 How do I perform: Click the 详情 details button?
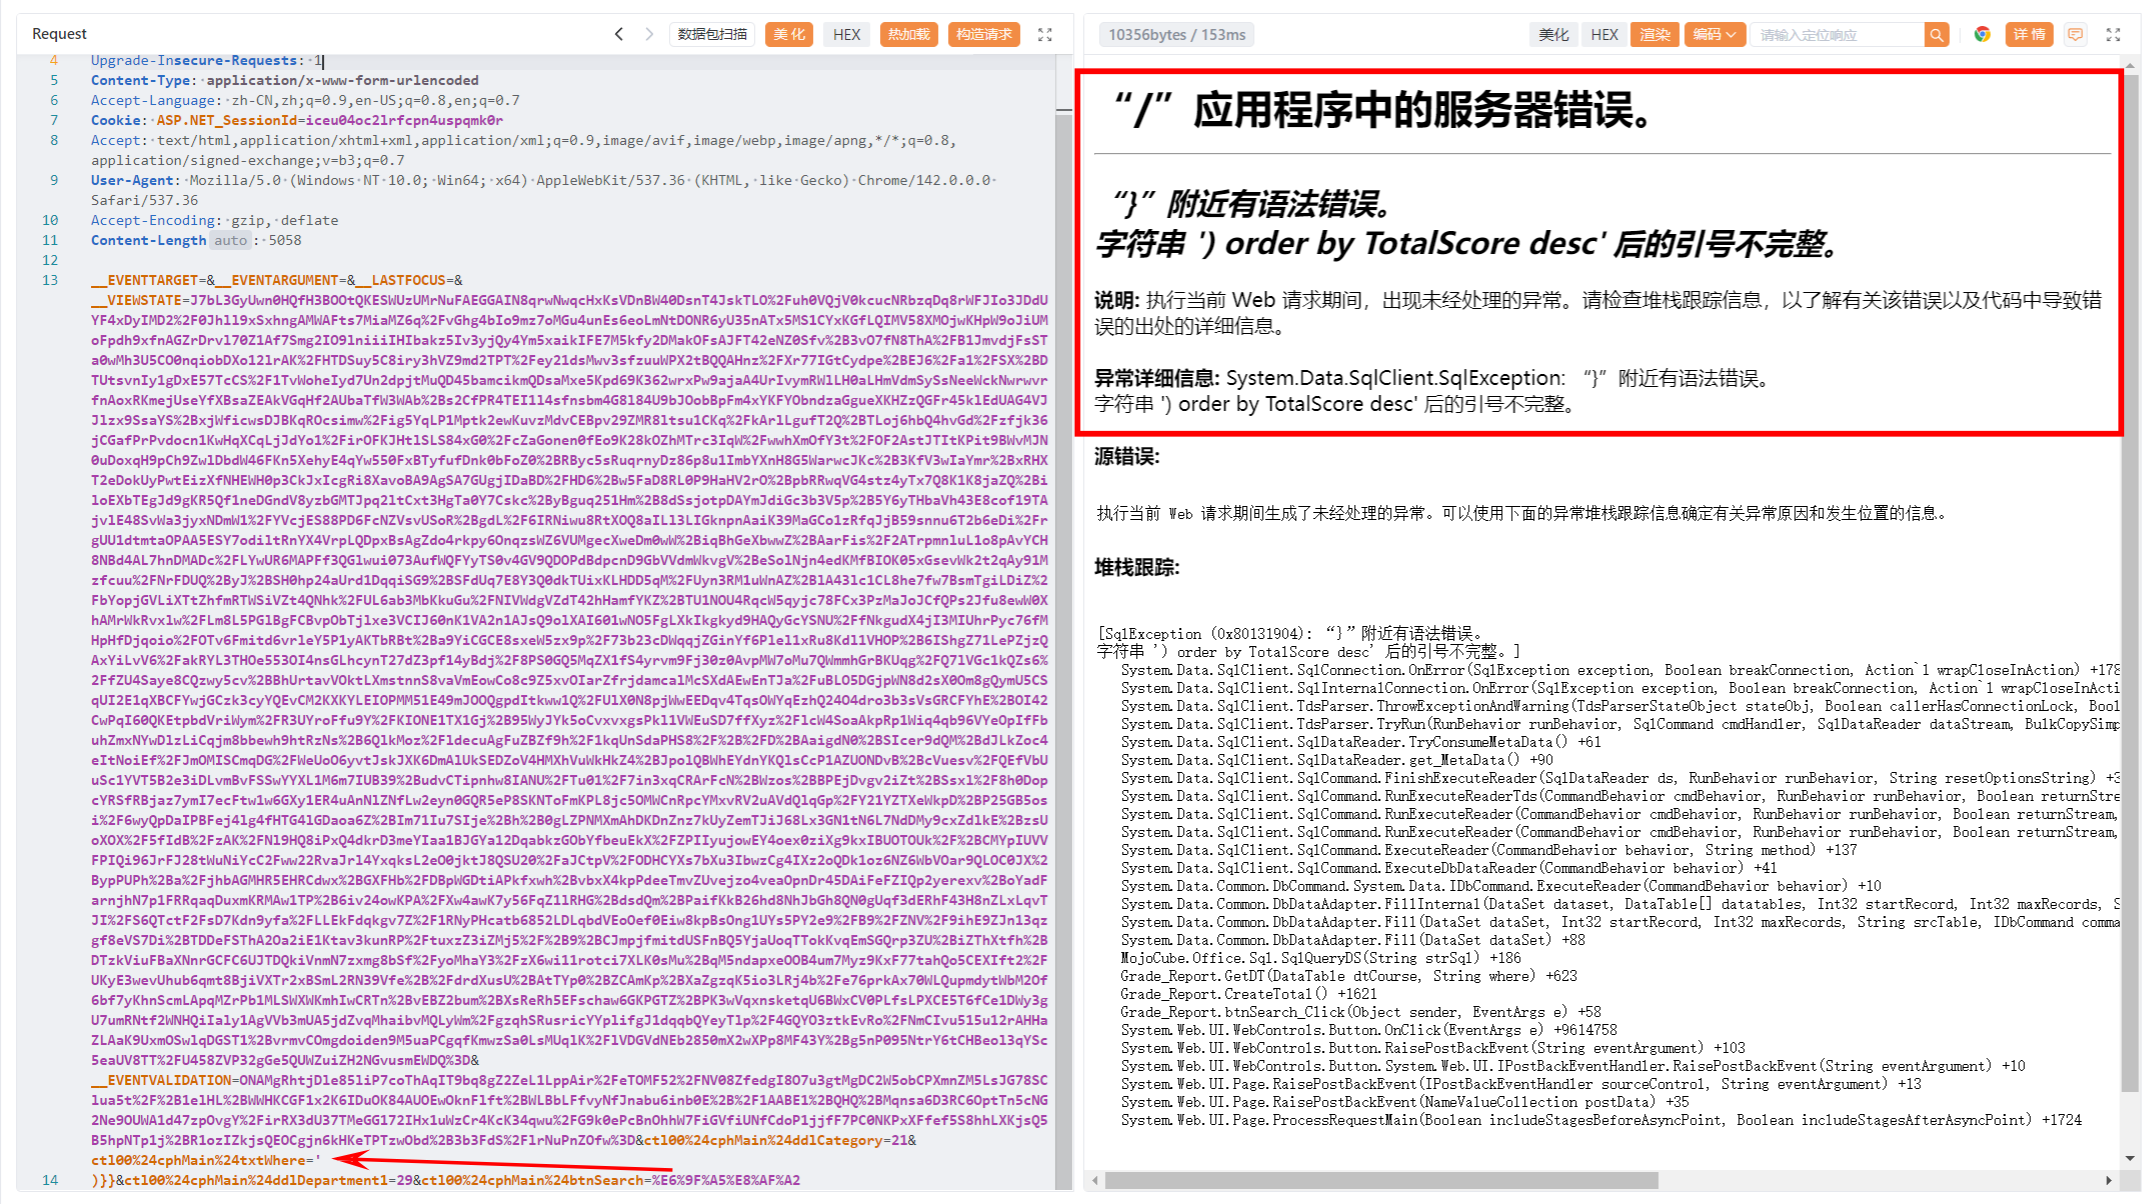[x=2029, y=35]
